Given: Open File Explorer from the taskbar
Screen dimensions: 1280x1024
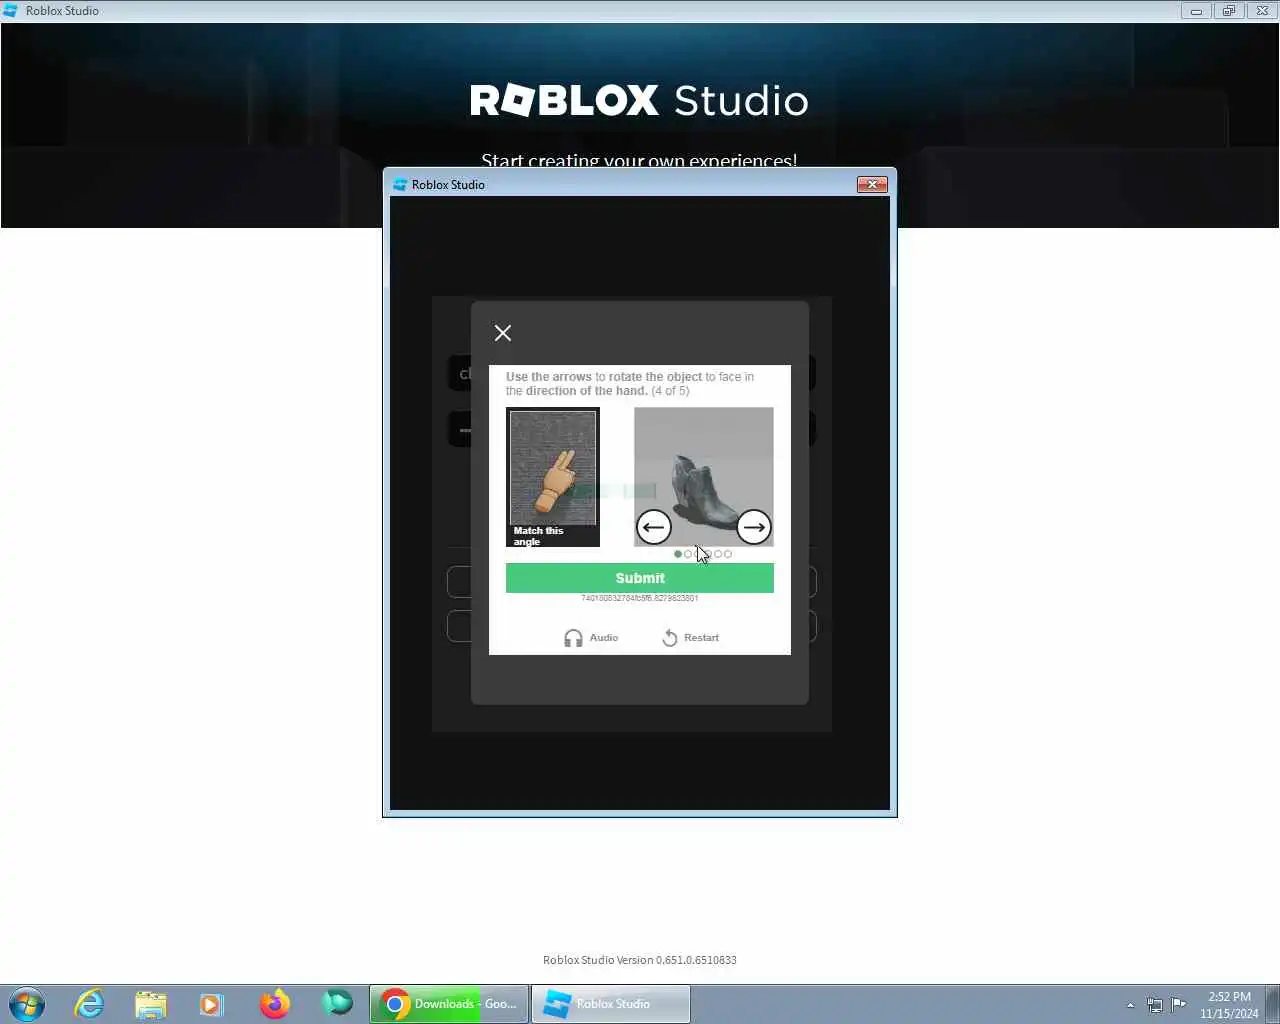Looking at the screenshot, I should pyautogui.click(x=151, y=1004).
